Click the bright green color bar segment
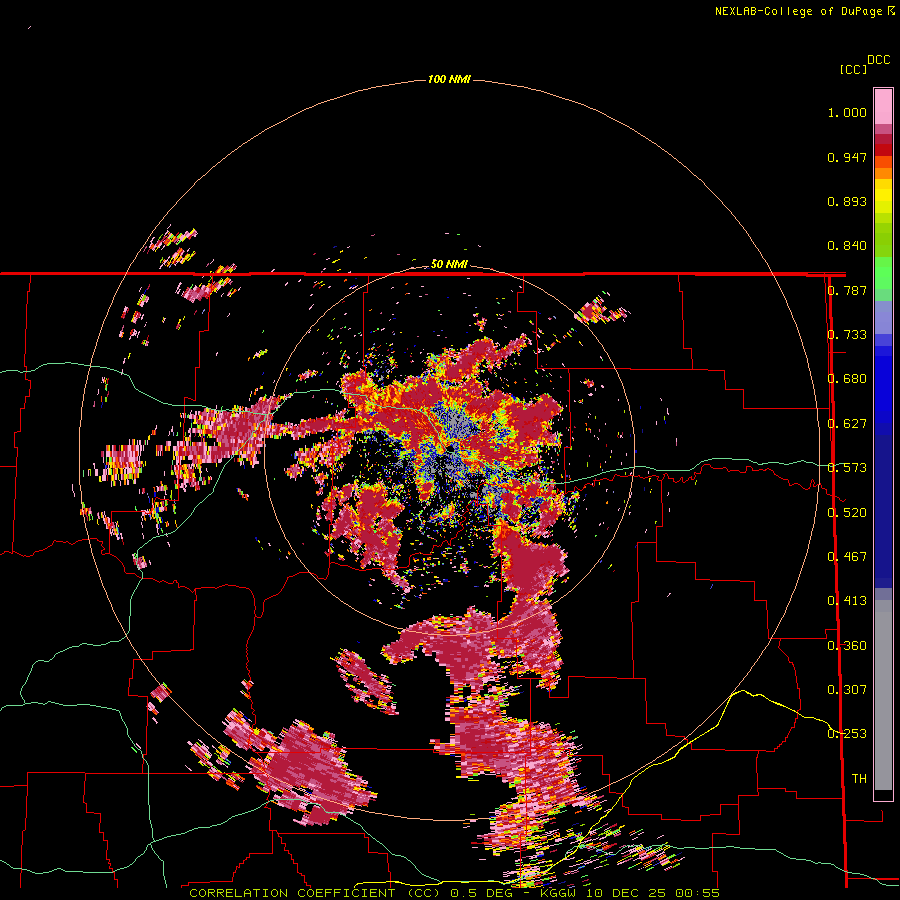The width and height of the screenshot is (900, 900). (x=883, y=273)
